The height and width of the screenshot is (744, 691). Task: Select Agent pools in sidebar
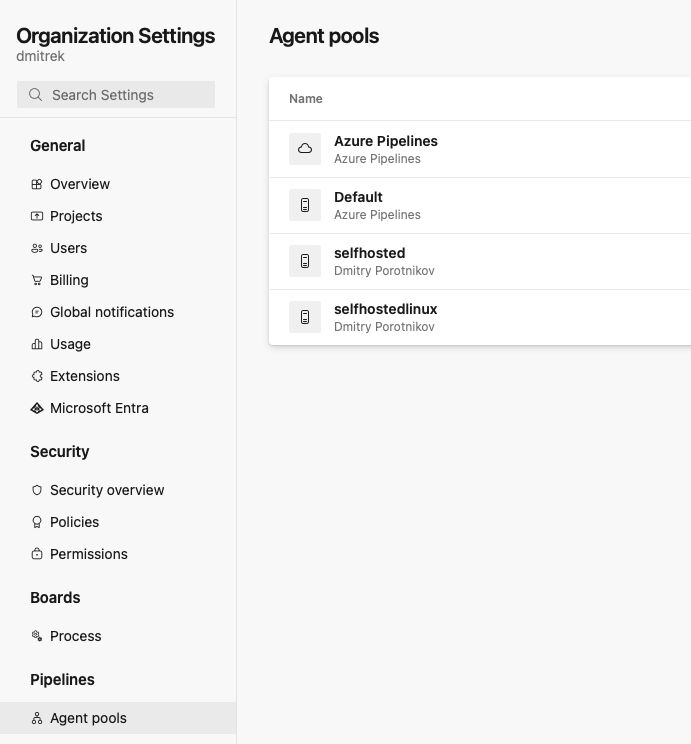tap(88, 718)
